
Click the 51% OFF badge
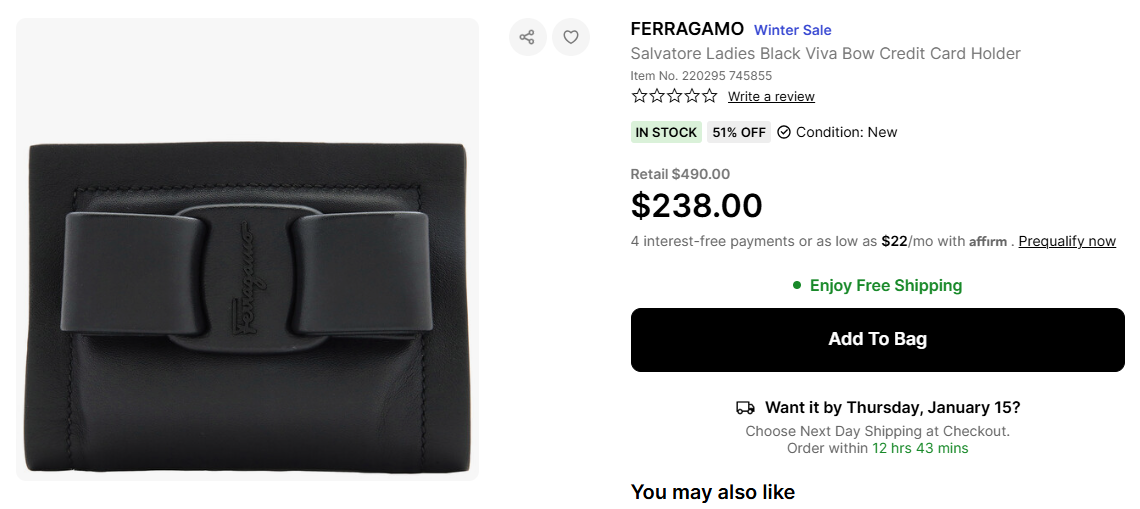click(x=739, y=132)
